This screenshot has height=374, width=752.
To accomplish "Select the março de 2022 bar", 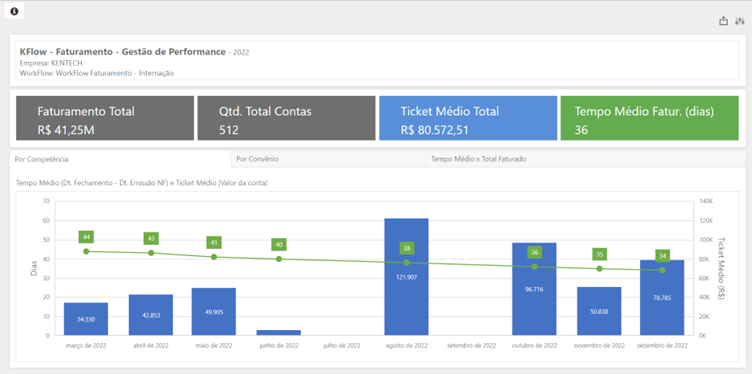I will point(86,319).
